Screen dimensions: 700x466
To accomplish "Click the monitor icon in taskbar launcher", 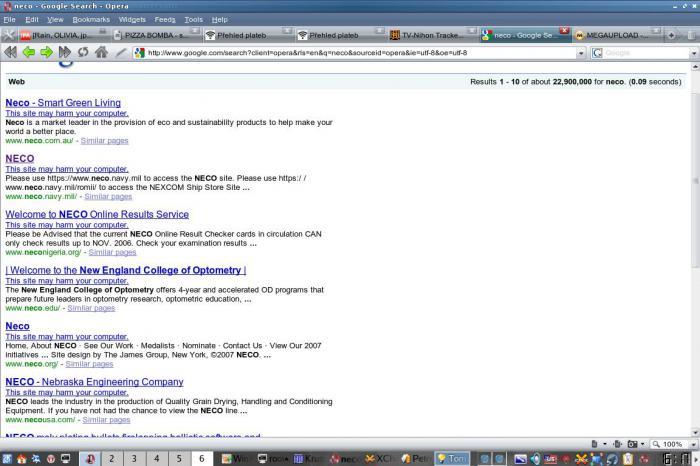I will click(x=66, y=458).
